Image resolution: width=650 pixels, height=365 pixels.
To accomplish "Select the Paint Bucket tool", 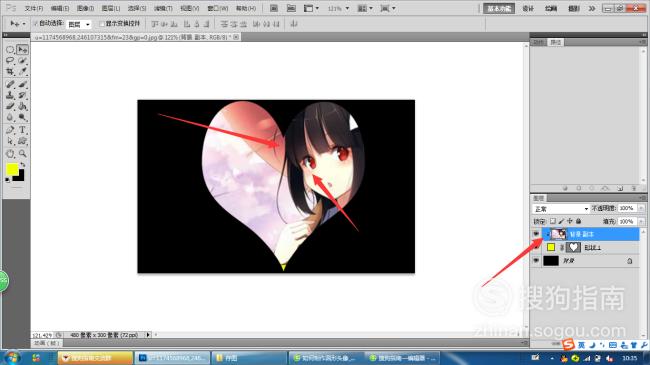I will [22, 106].
